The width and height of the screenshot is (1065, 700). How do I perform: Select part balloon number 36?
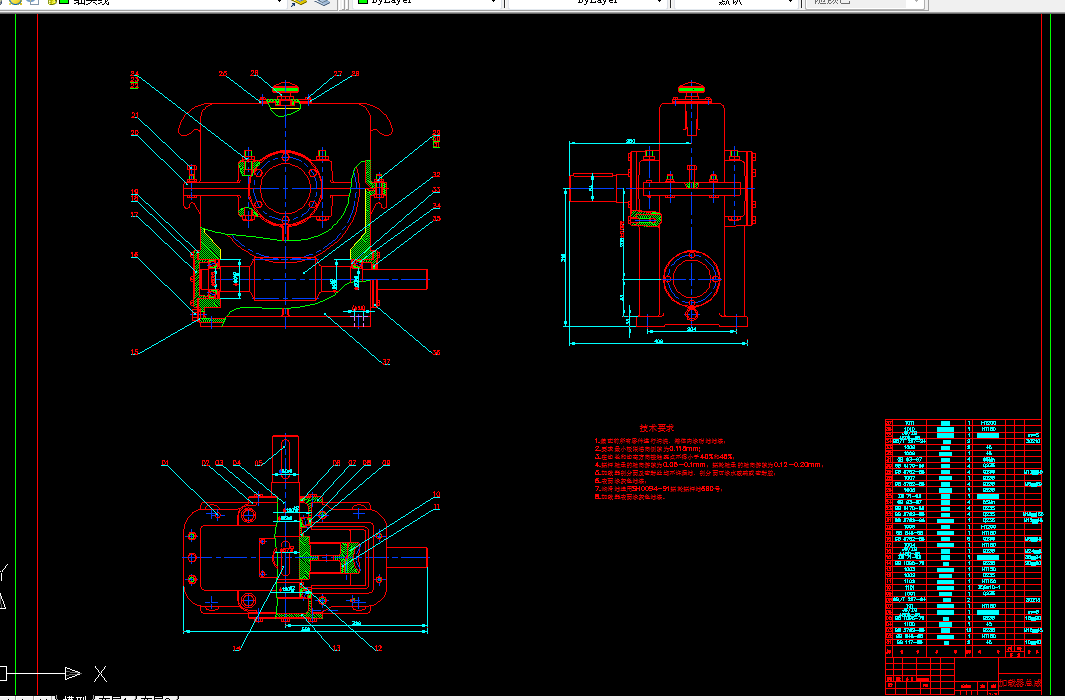[x=436, y=352]
